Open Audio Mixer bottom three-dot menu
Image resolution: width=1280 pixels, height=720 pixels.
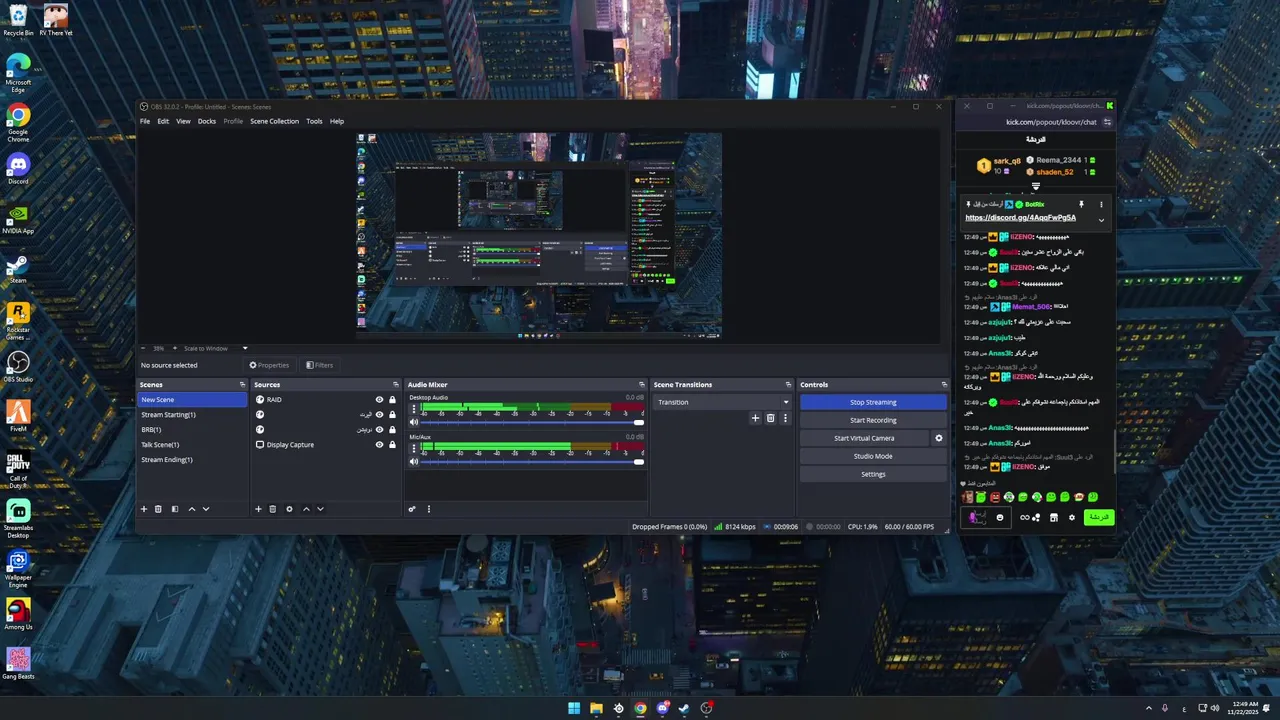(x=429, y=509)
